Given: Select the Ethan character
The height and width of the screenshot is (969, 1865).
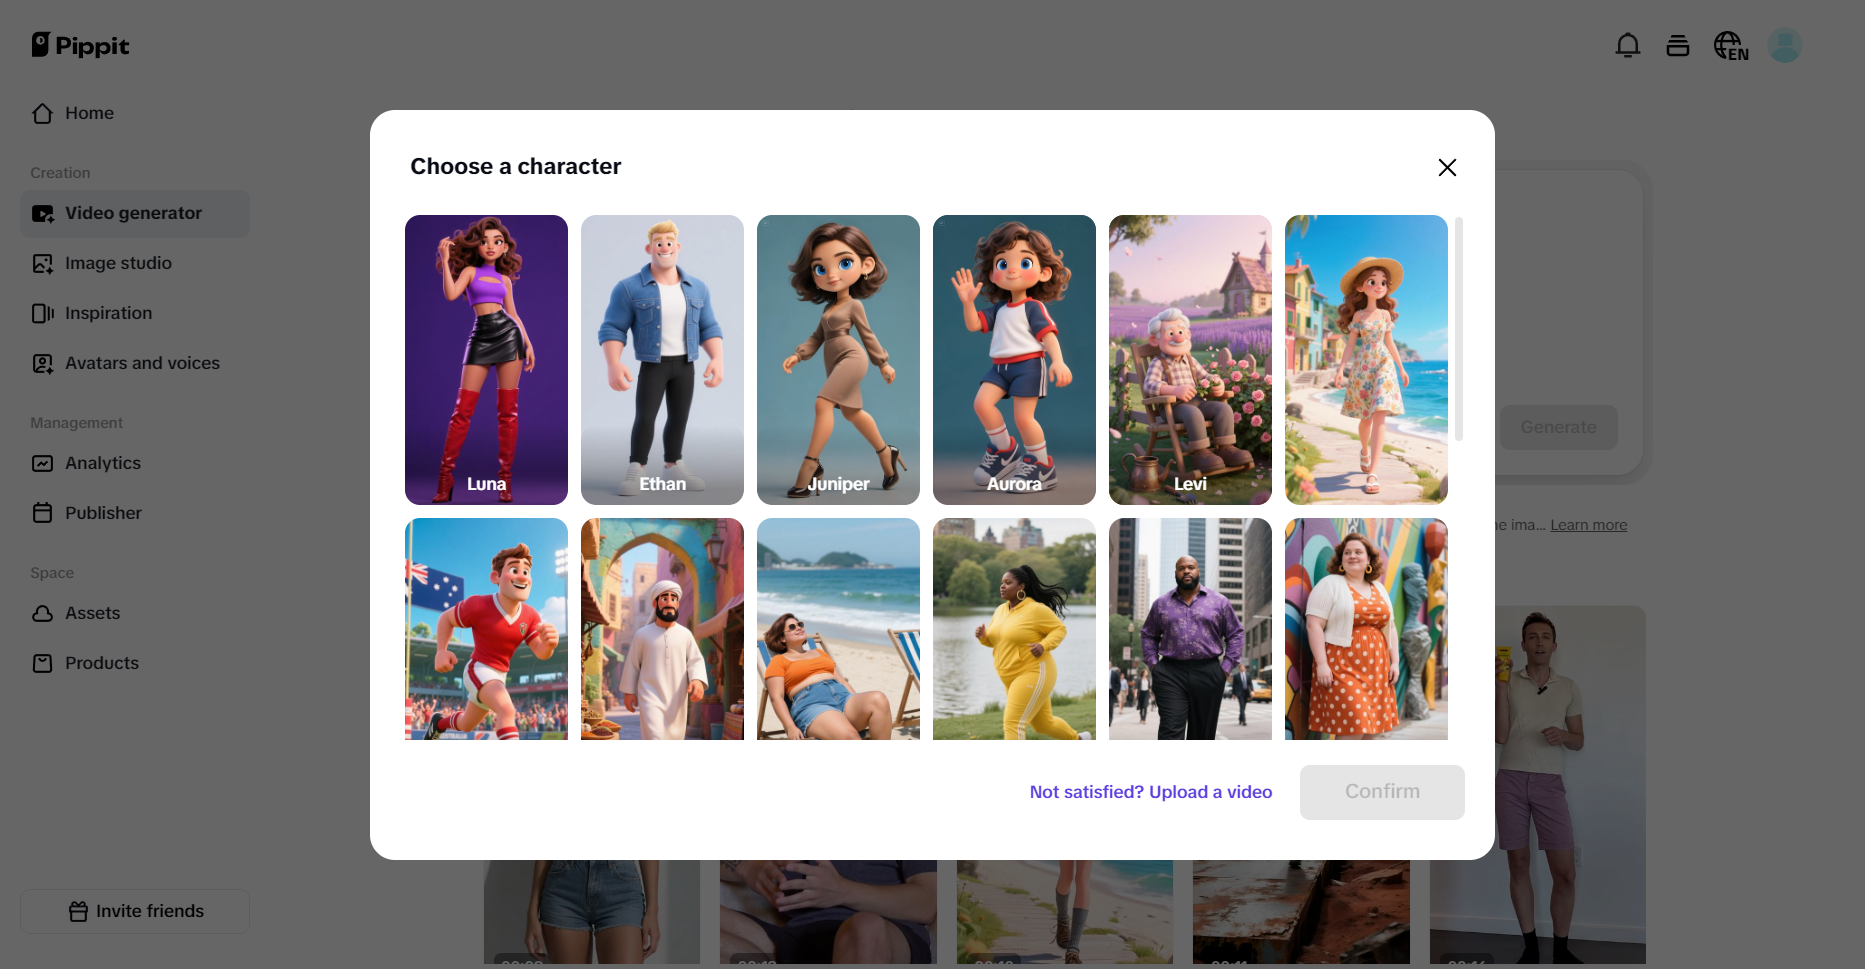Looking at the screenshot, I should point(662,360).
